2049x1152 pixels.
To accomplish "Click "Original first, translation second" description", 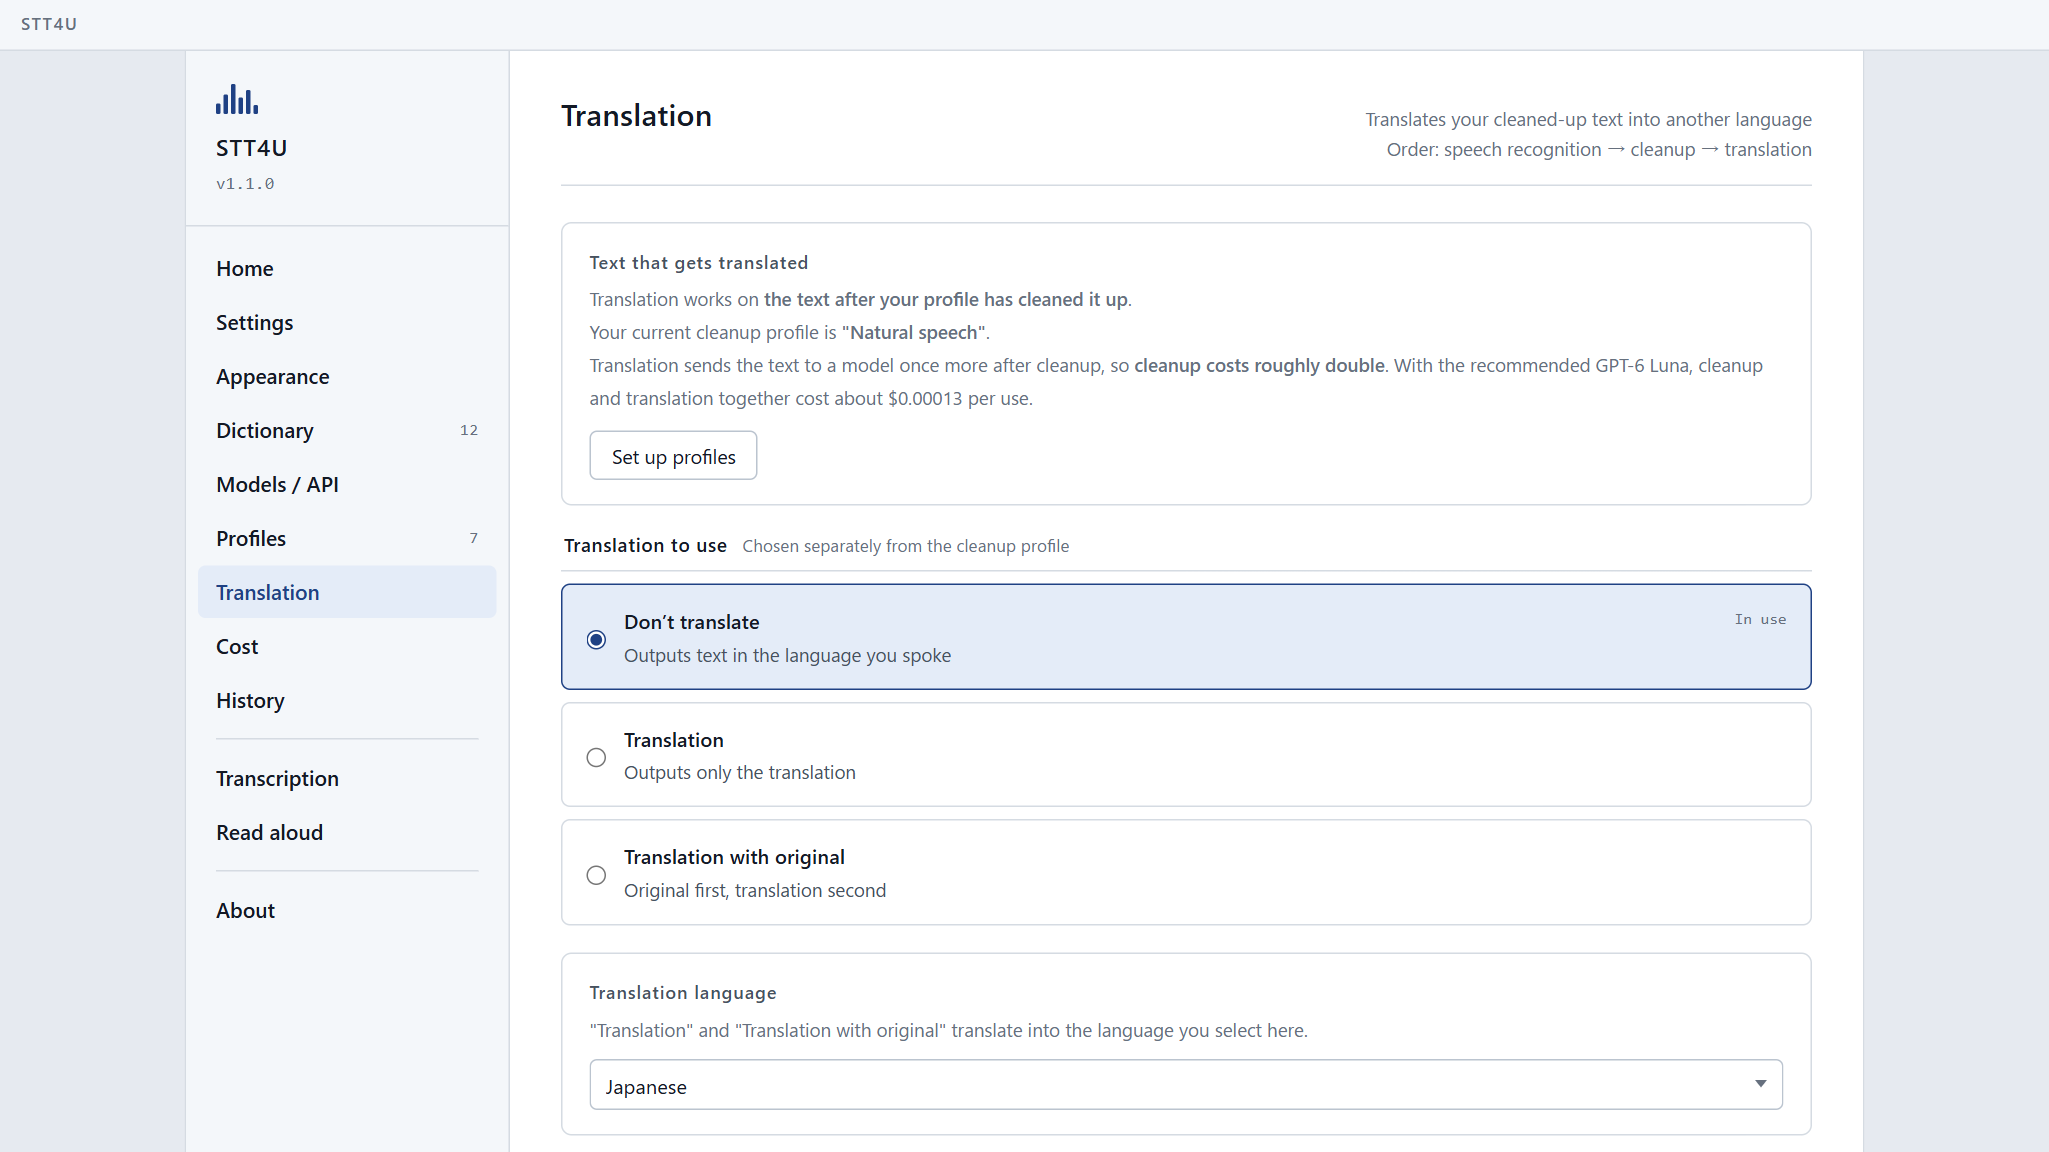I will (x=755, y=891).
